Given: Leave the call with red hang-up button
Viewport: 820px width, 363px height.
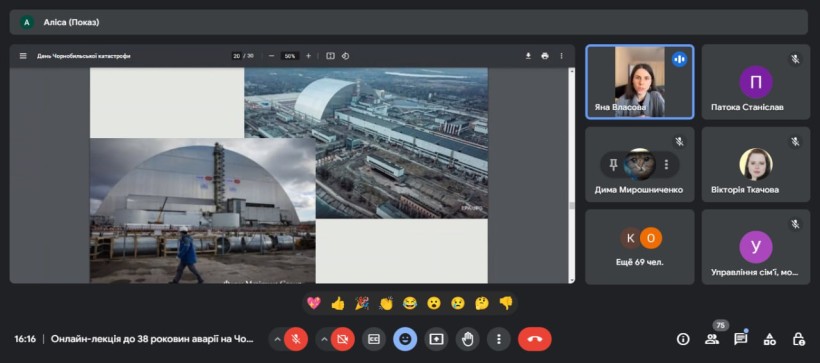Looking at the screenshot, I should pos(534,339).
